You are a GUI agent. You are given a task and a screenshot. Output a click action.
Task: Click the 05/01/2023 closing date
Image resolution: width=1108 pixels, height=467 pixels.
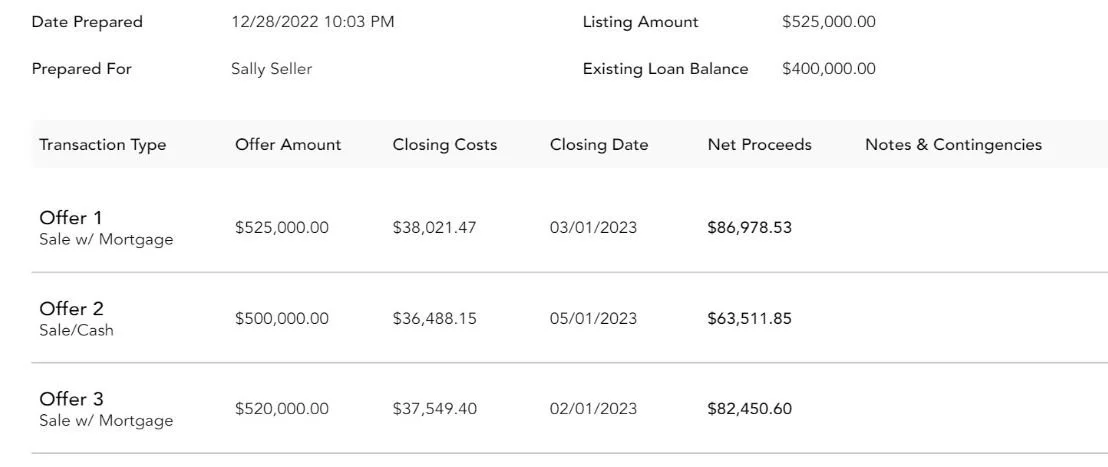click(x=592, y=319)
